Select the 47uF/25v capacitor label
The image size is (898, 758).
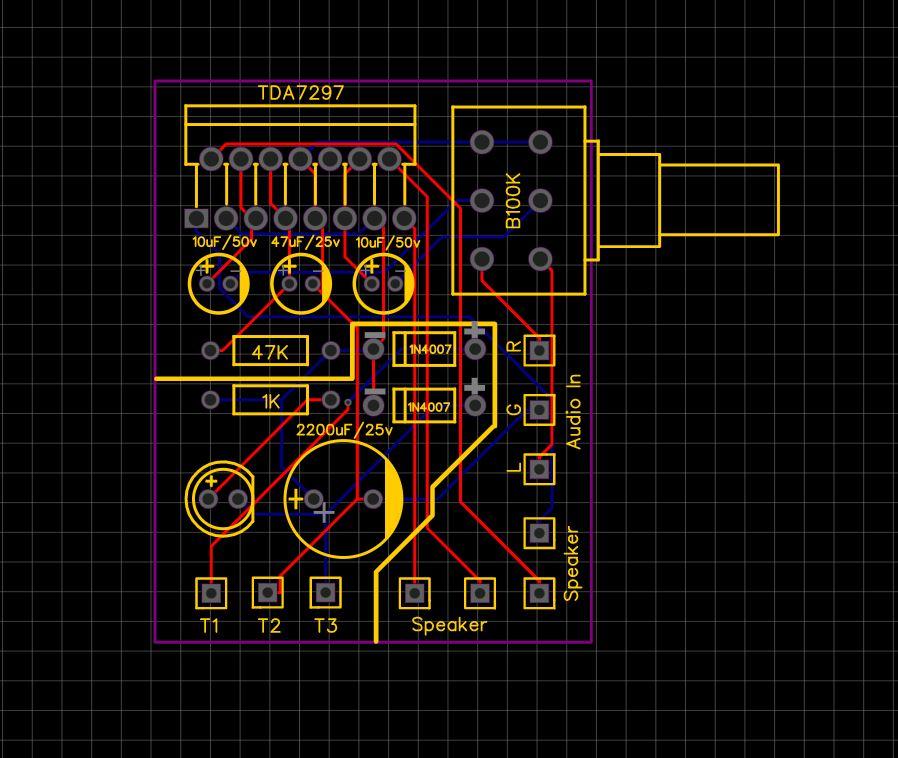305,242
